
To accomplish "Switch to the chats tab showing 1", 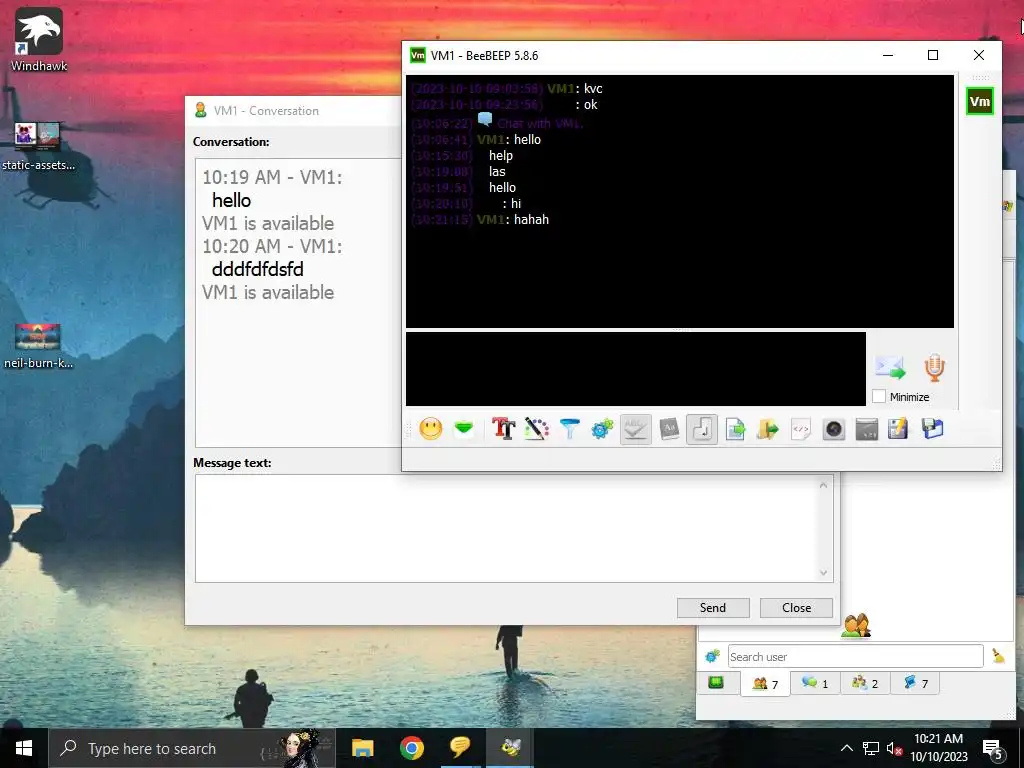I will tap(815, 683).
